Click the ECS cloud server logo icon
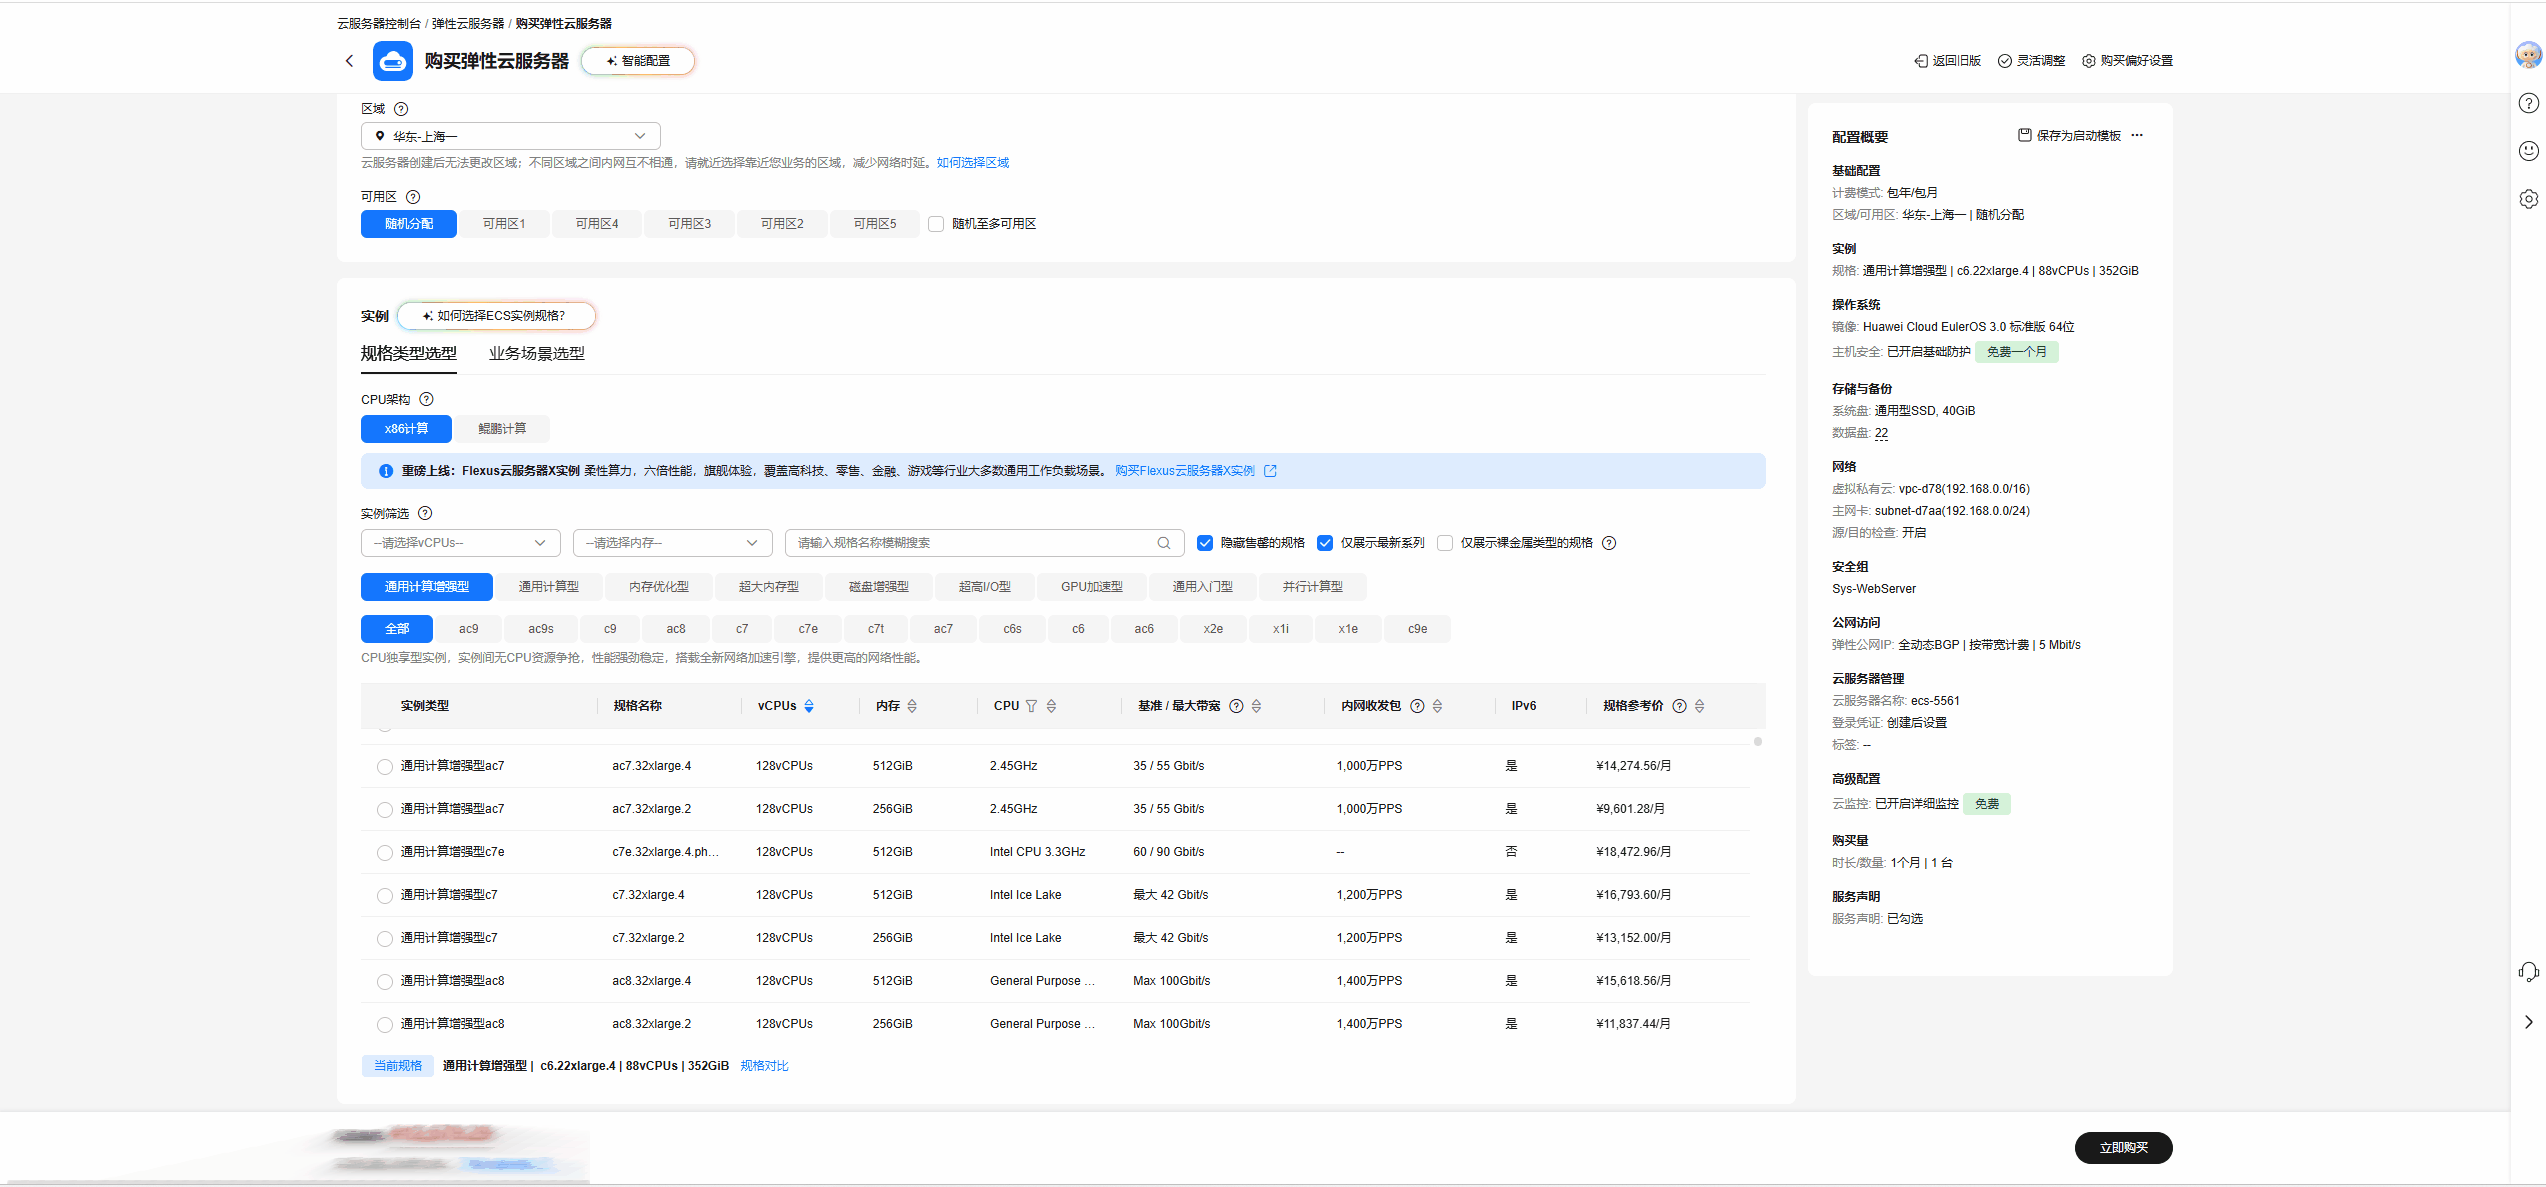 click(x=392, y=61)
